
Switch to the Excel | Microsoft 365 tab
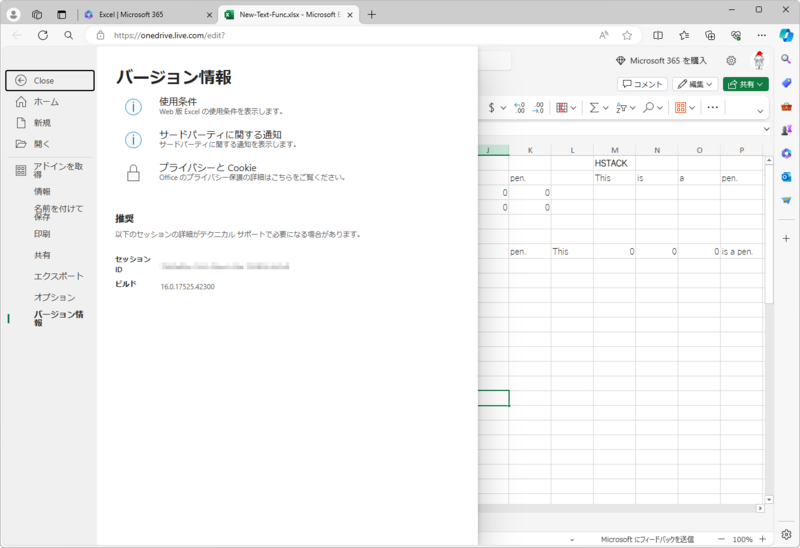(x=140, y=15)
